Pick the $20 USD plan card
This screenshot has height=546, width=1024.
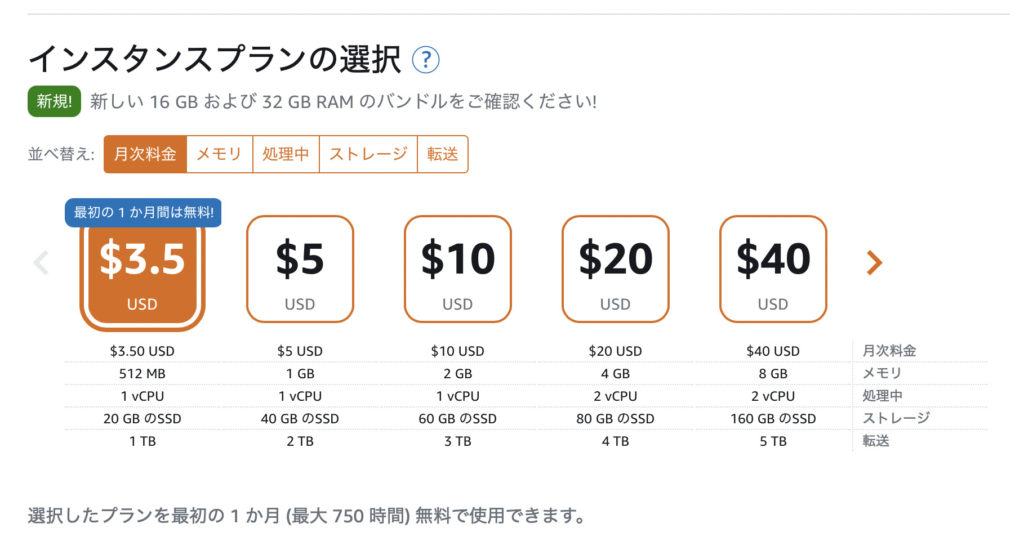(615, 269)
